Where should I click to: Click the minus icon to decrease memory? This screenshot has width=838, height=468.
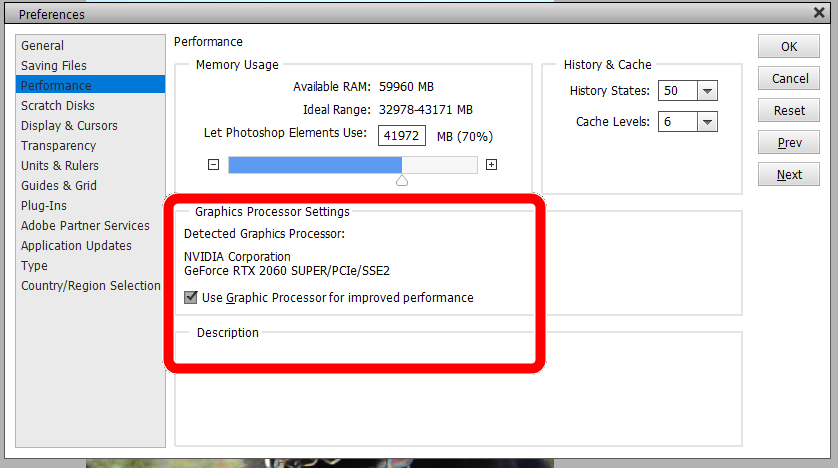(213, 165)
